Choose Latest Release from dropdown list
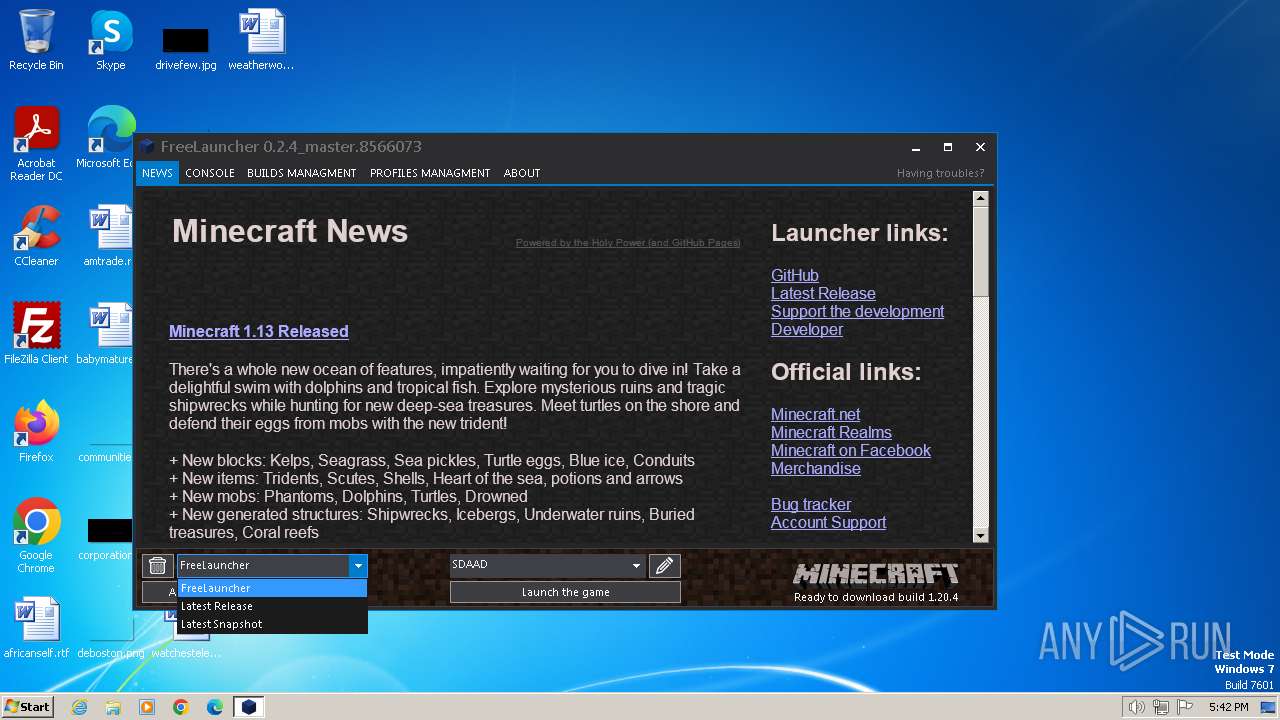Image resolution: width=1280 pixels, height=720 pixels. point(272,606)
